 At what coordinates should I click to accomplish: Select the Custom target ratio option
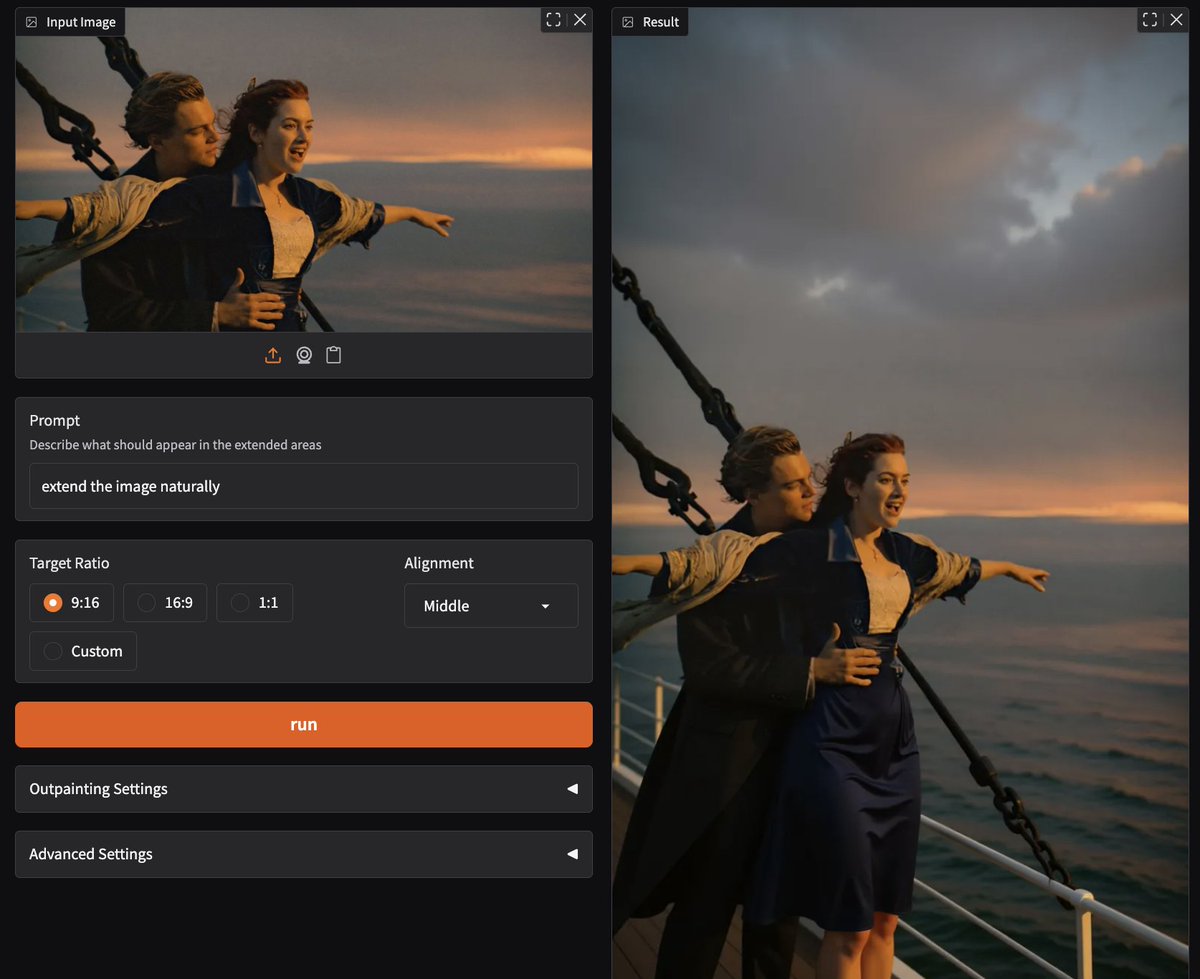coord(83,651)
